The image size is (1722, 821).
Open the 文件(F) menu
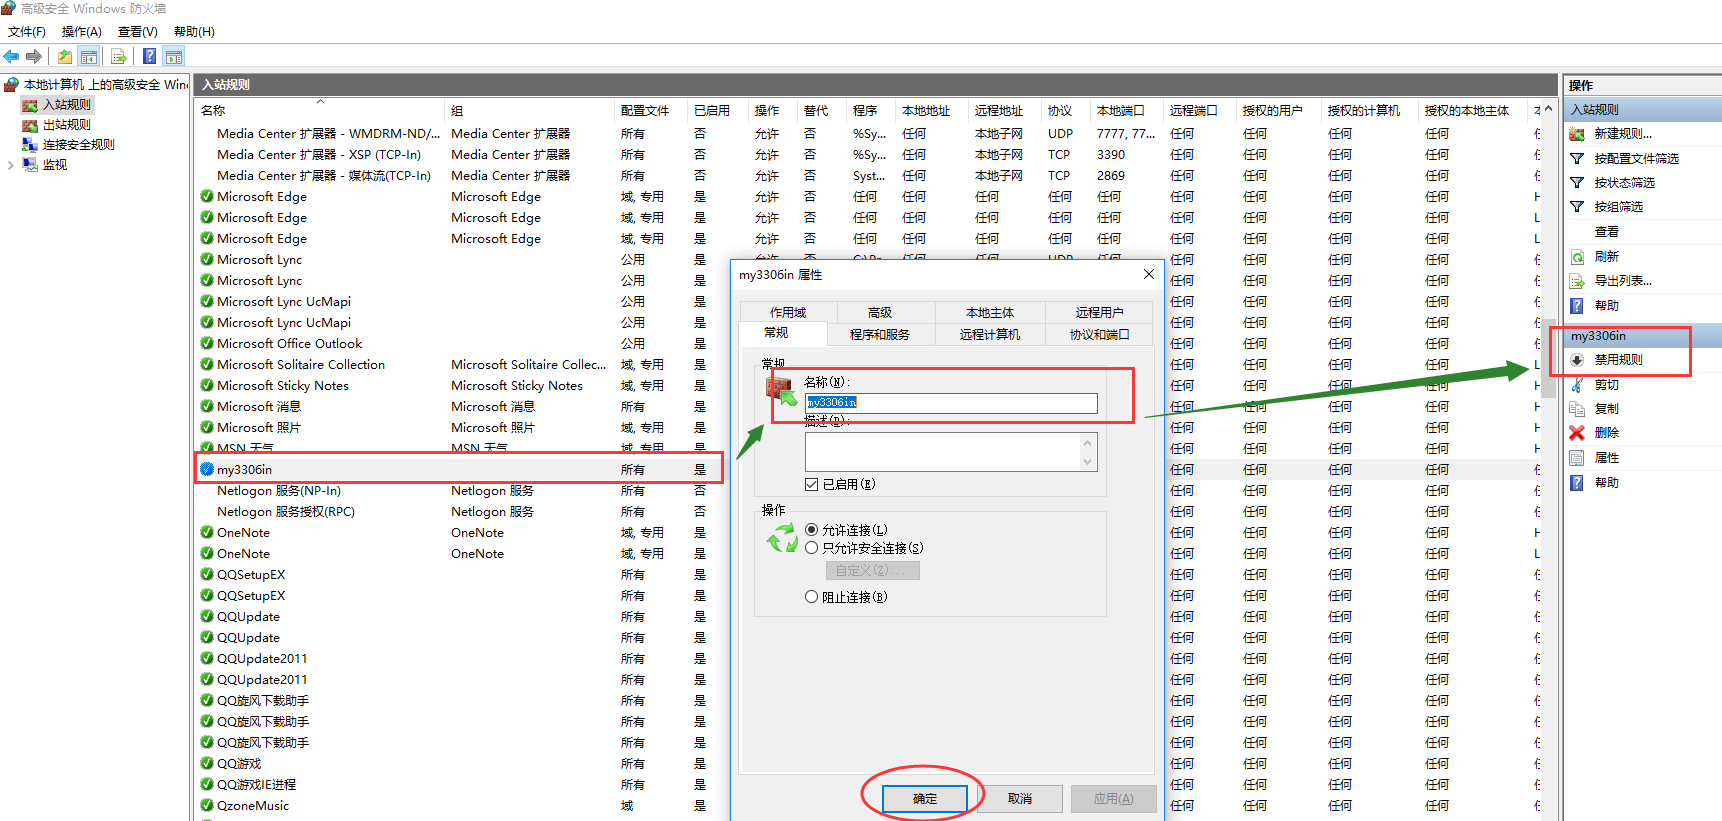coord(27,31)
